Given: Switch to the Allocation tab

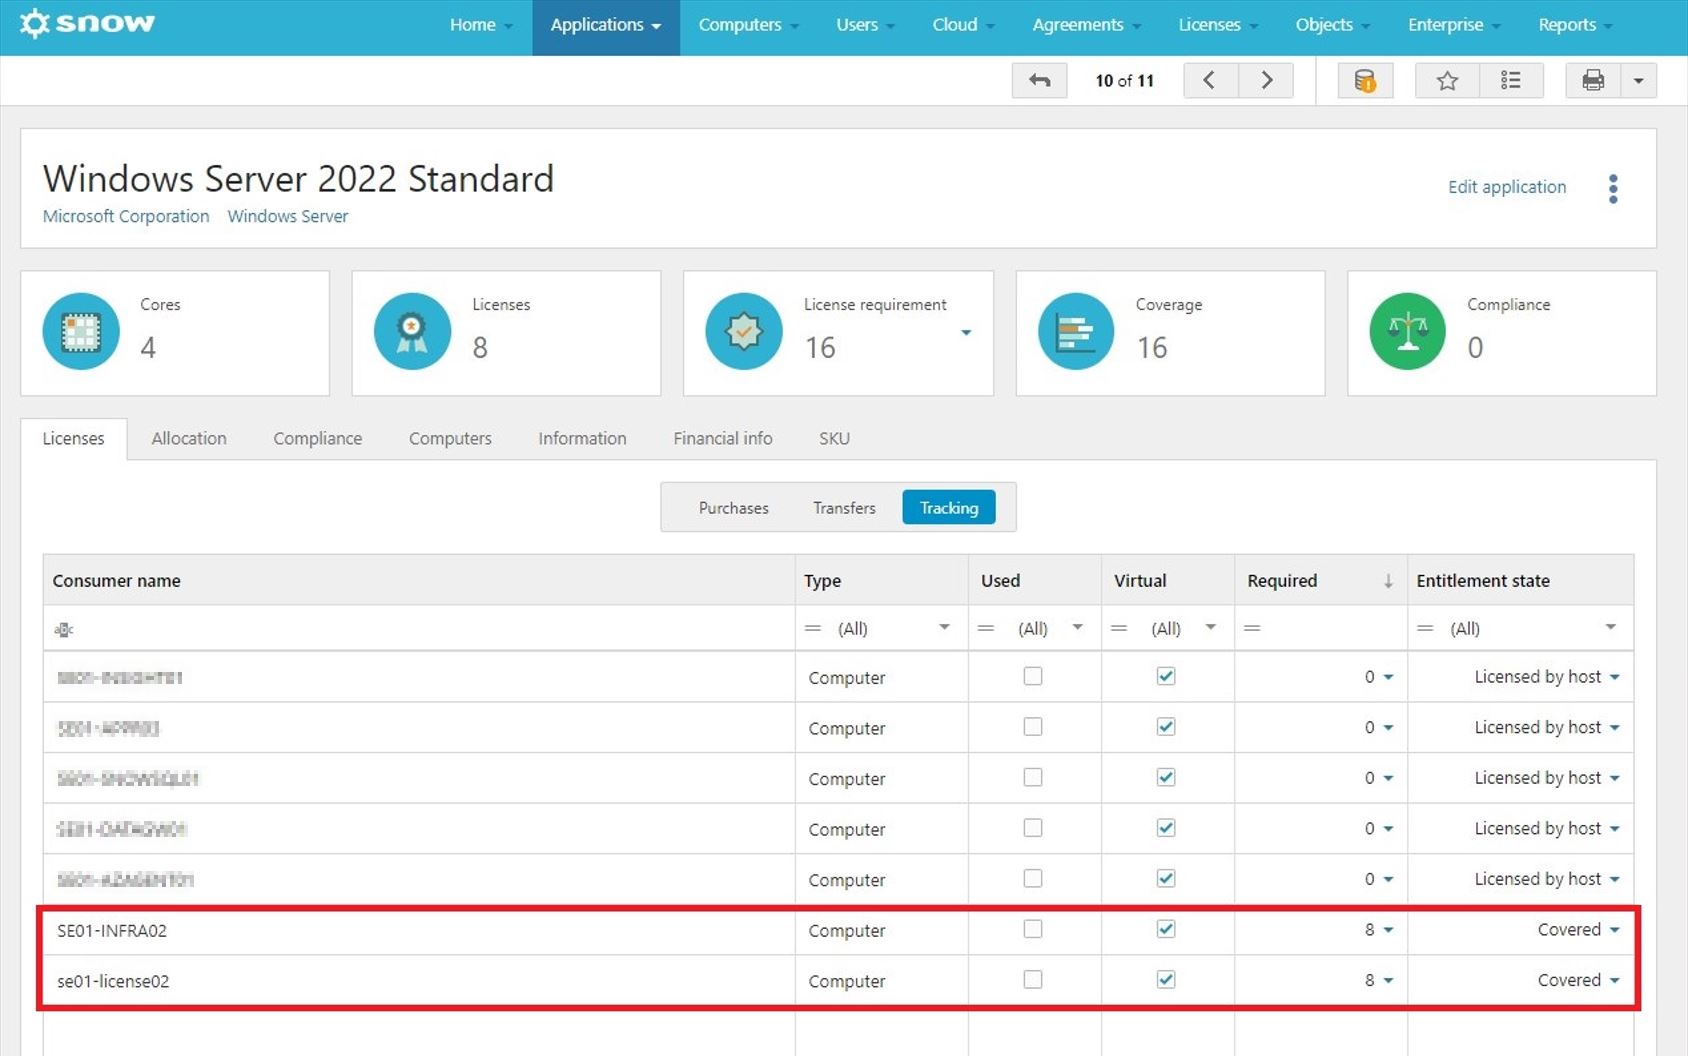Looking at the screenshot, I should click(x=189, y=438).
